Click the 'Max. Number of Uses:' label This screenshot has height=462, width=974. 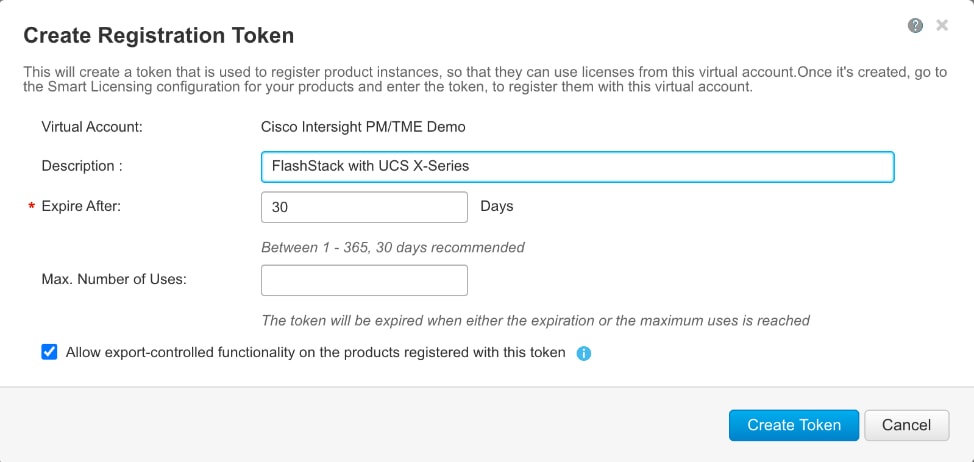click(114, 279)
